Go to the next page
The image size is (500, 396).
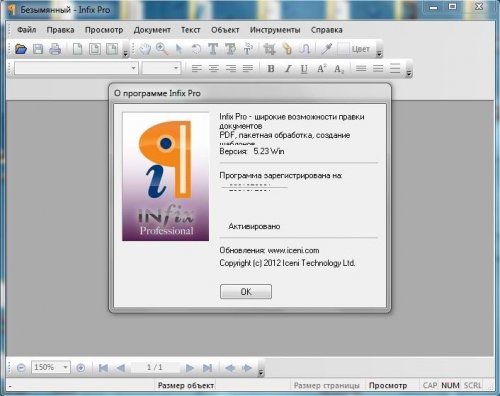click(x=190, y=368)
